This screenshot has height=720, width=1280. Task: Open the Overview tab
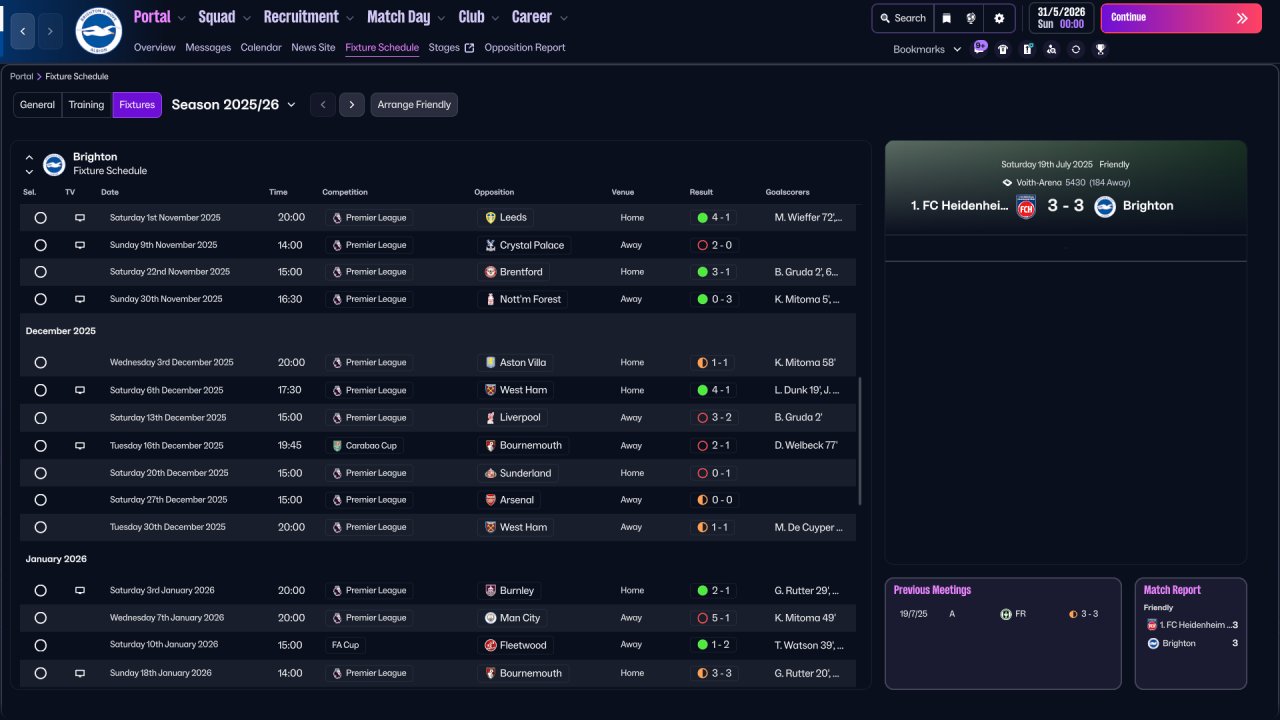(x=154, y=48)
